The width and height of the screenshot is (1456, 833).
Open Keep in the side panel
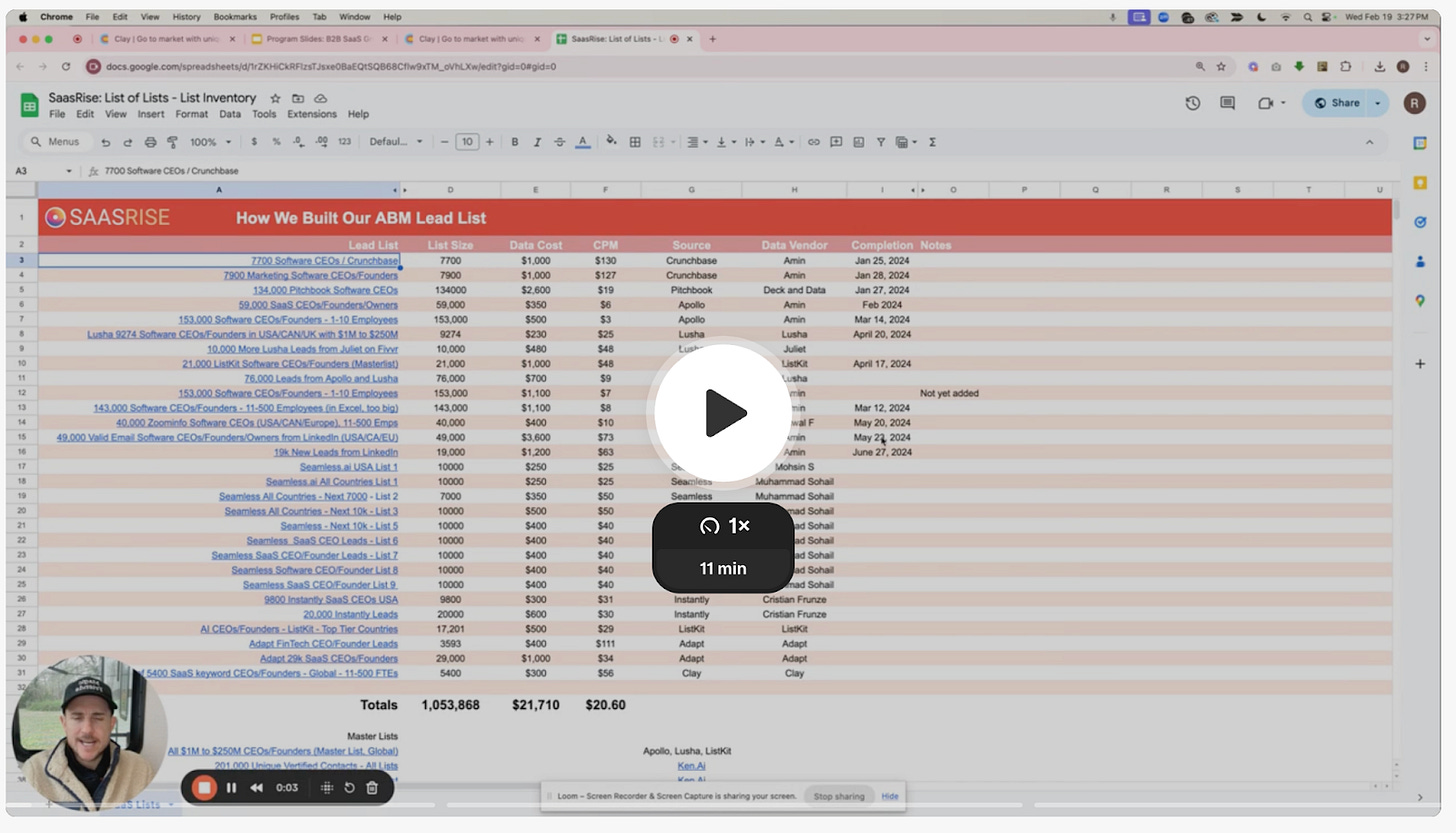1419,182
